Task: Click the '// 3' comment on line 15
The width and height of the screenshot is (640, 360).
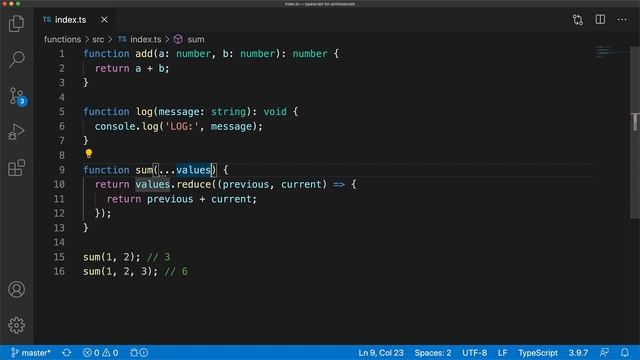Action: coord(158,257)
